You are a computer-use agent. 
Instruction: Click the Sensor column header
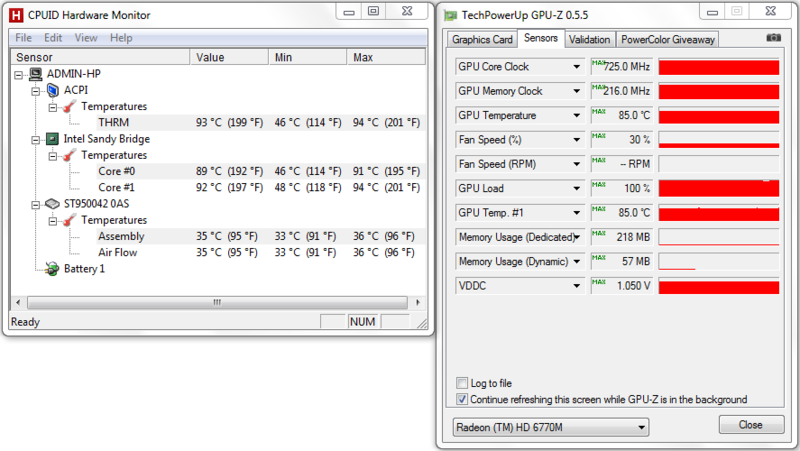tap(100, 57)
